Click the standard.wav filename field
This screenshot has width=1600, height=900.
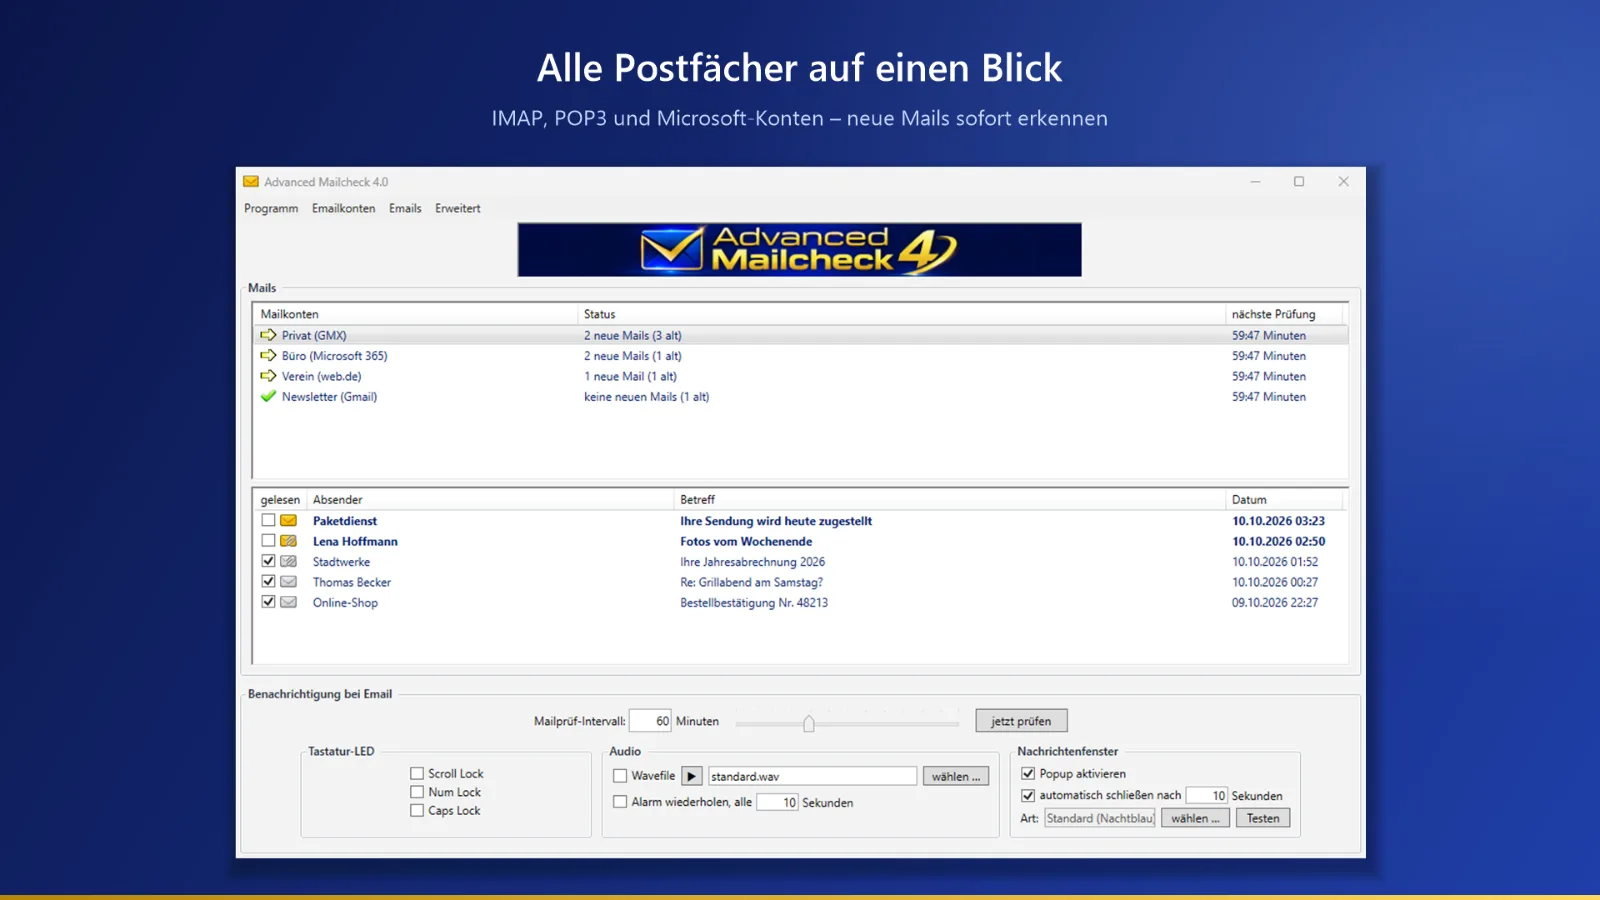click(812, 776)
